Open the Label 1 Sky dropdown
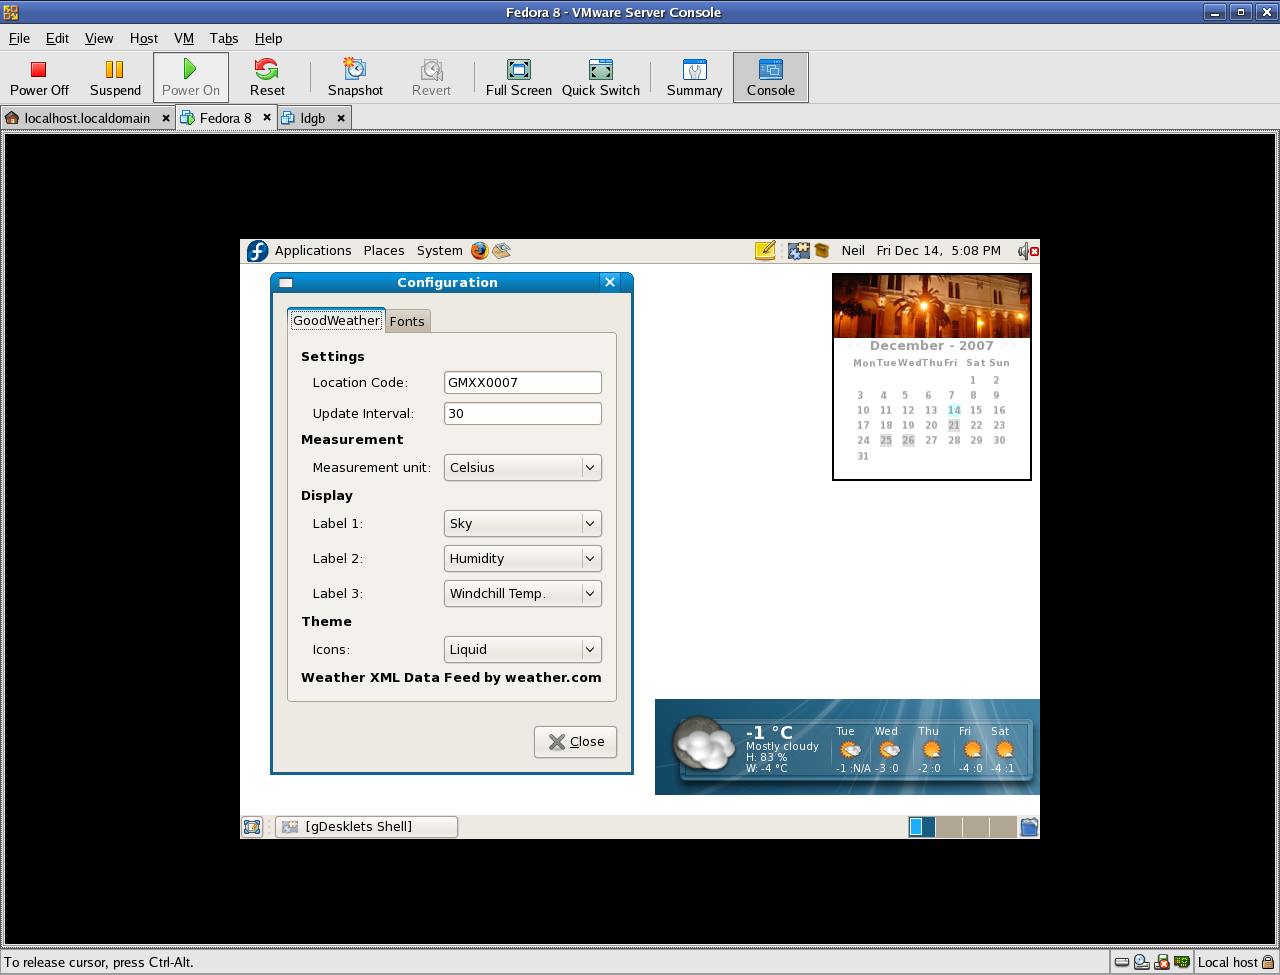 522,524
